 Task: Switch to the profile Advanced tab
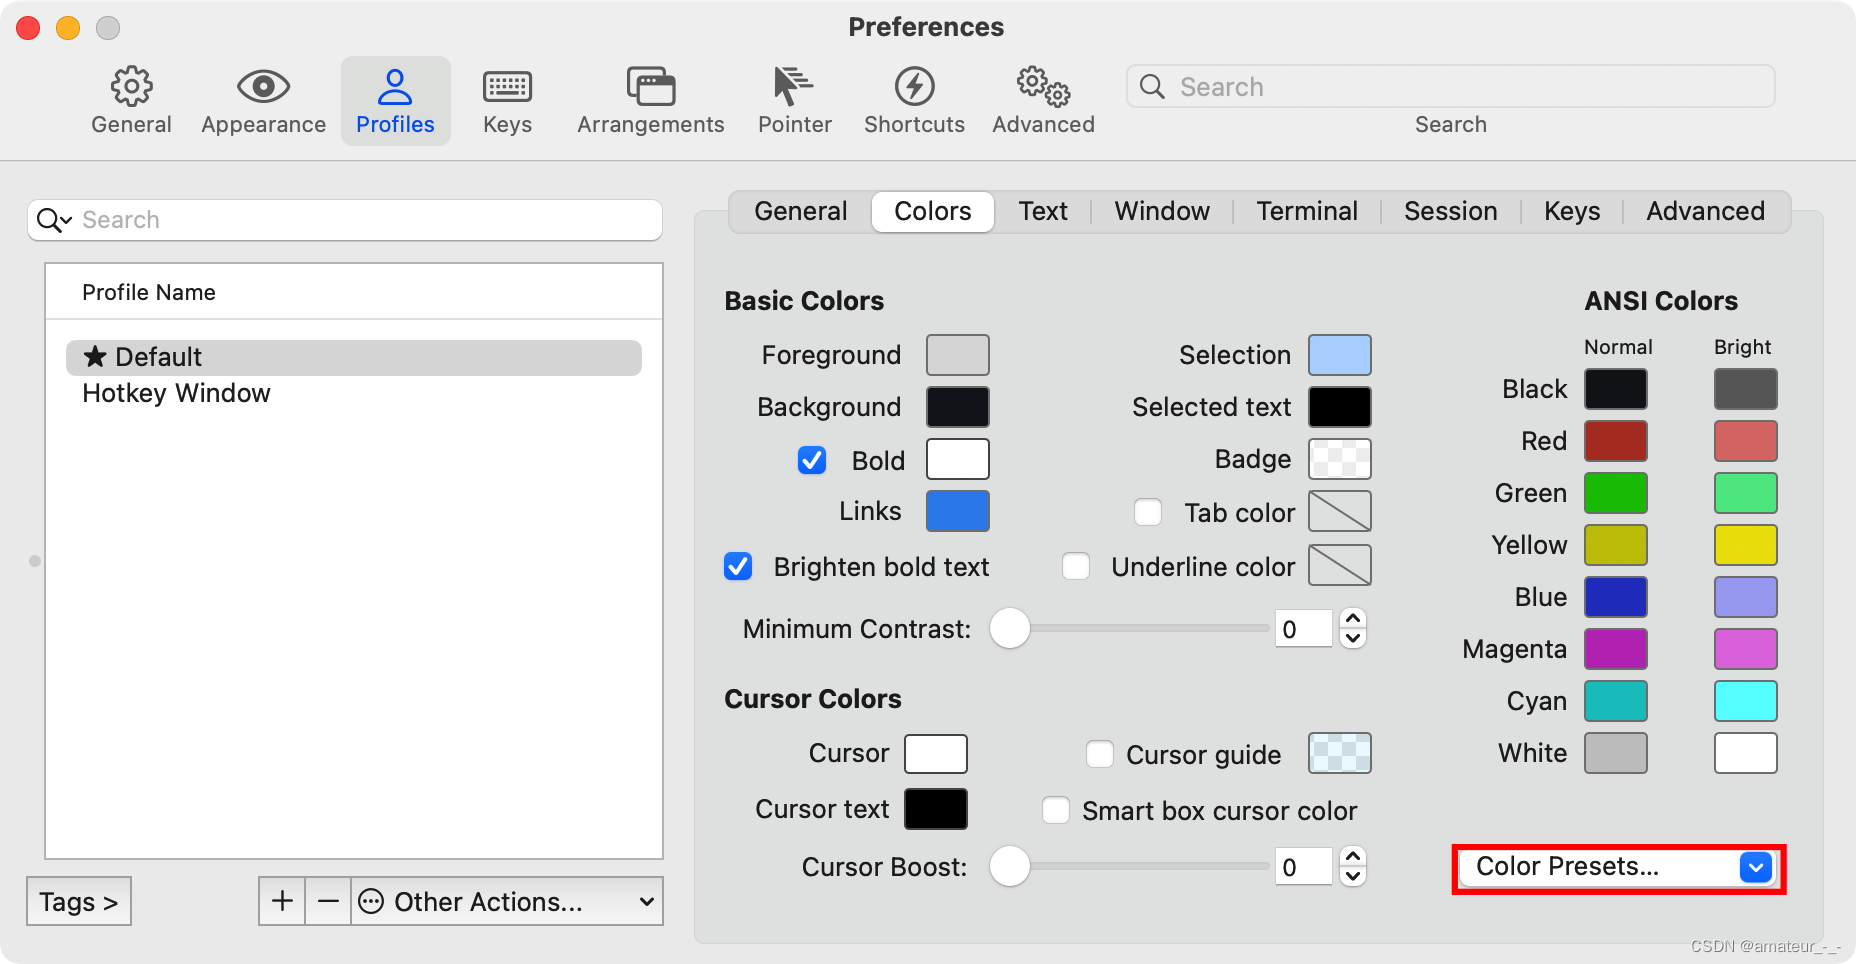pyautogui.click(x=1705, y=211)
